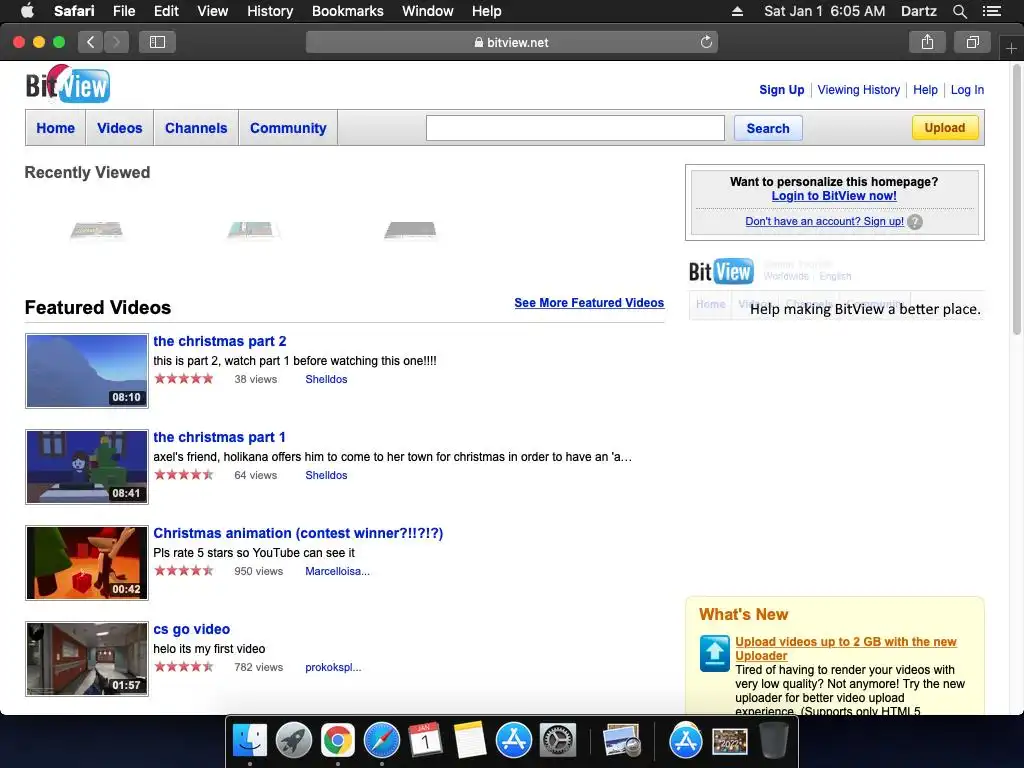This screenshot has width=1024, height=768.
Task: Open the 08:10 video thumbnail
Action: click(87, 371)
